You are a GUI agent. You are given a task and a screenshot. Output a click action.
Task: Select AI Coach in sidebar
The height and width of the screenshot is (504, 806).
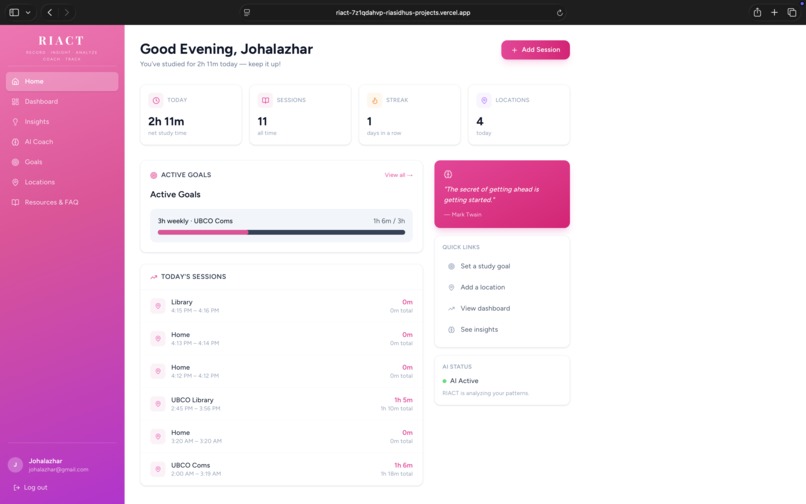[x=62, y=141]
